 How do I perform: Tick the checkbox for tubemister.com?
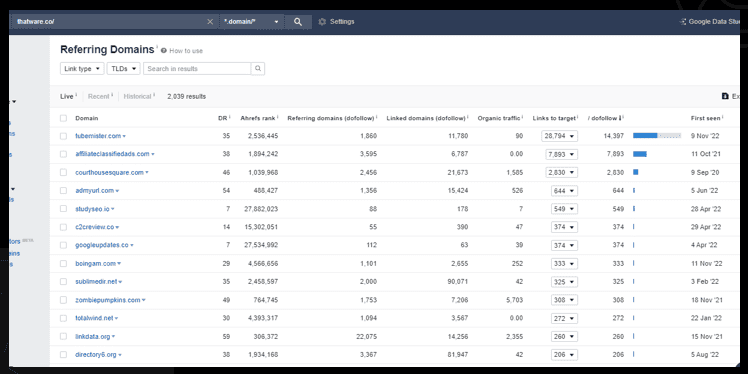[x=63, y=136]
